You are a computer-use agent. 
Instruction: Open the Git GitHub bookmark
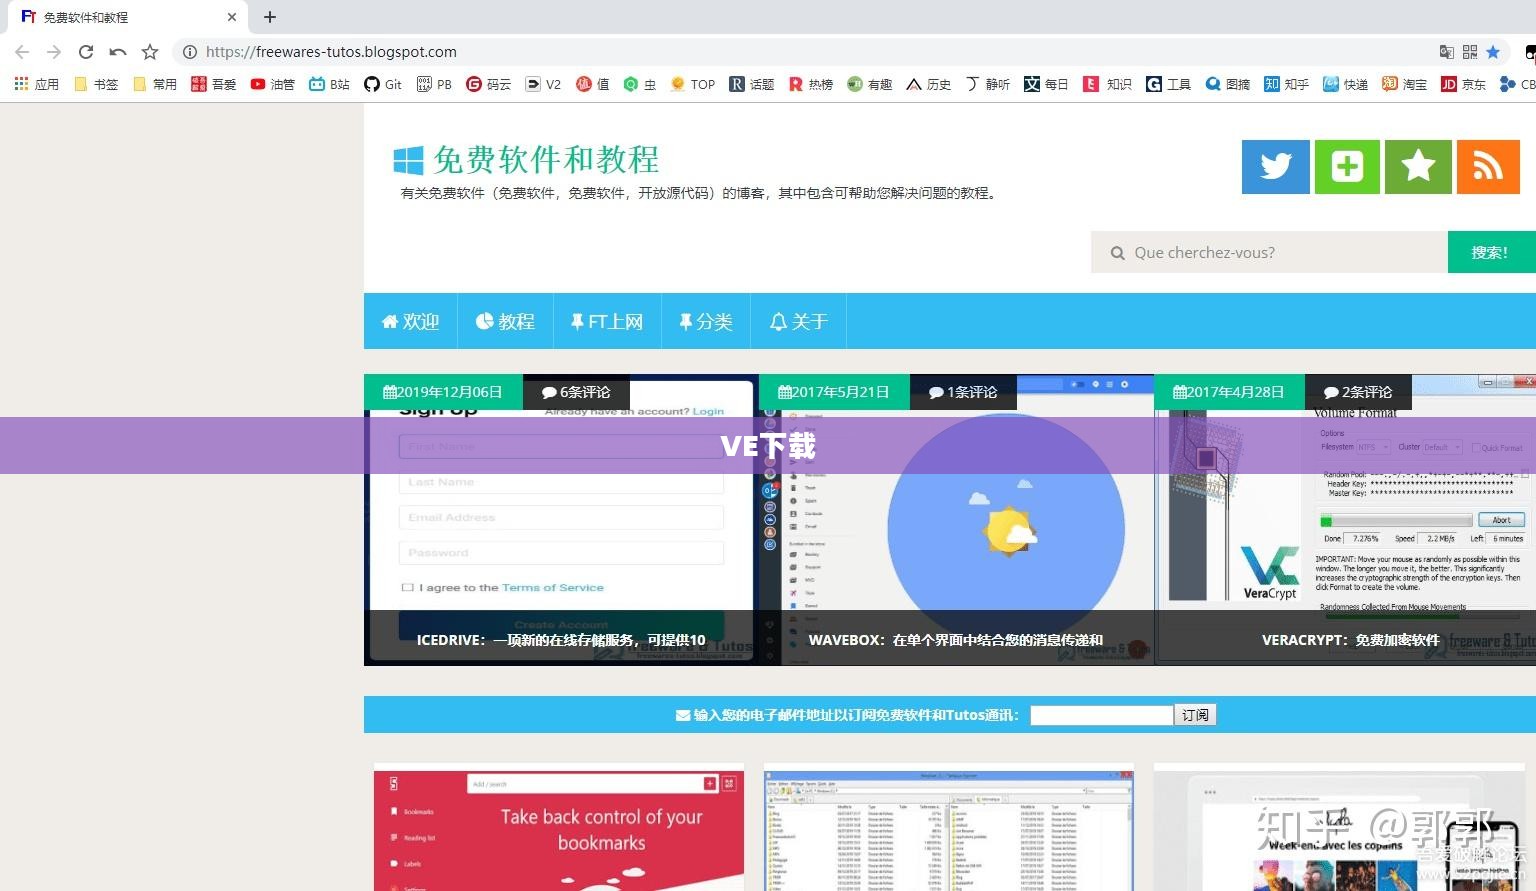click(383, 84)
